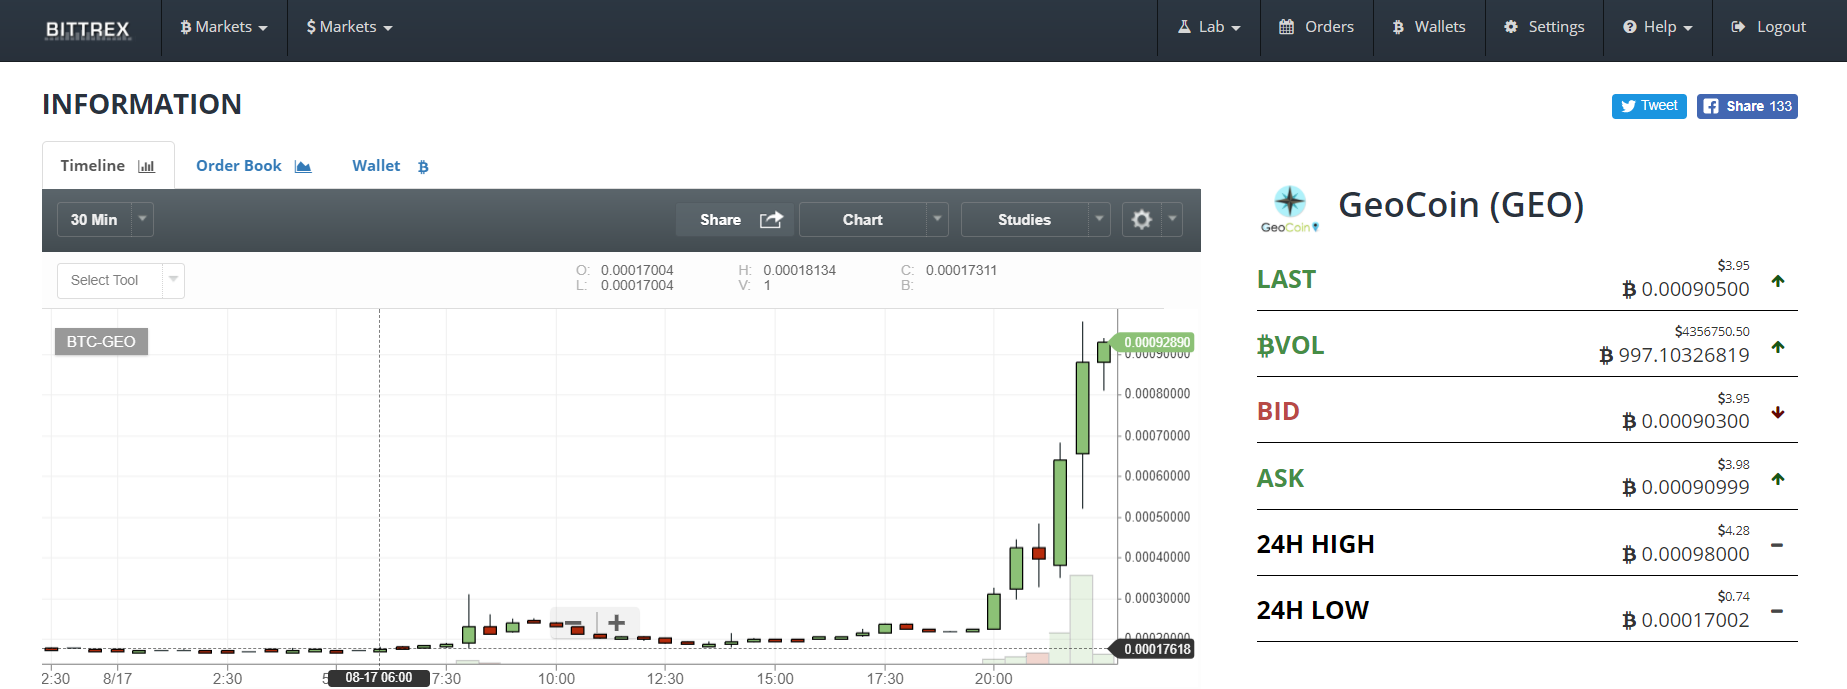Click the tall green candle near 0.00080000

(x=1082, y=408)
